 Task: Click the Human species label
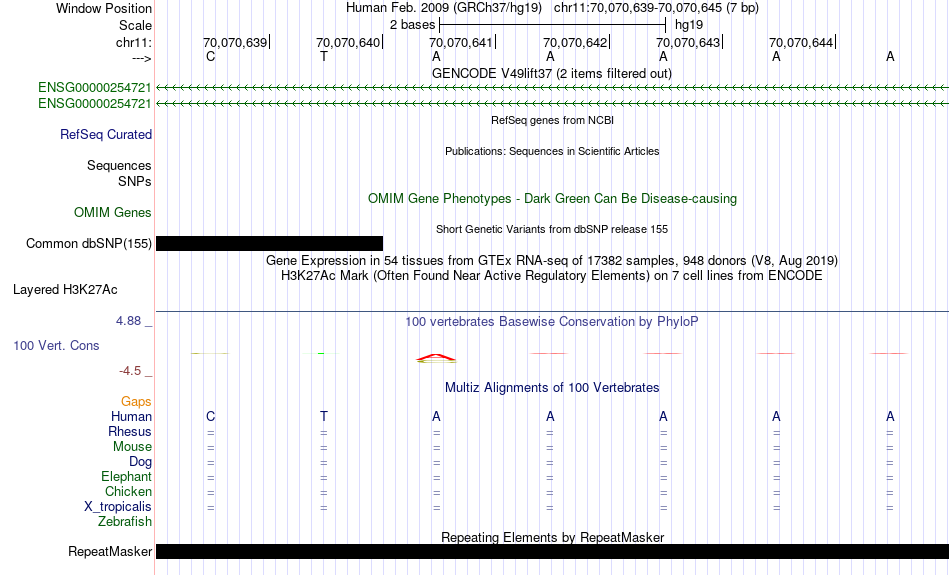[131, 417]
